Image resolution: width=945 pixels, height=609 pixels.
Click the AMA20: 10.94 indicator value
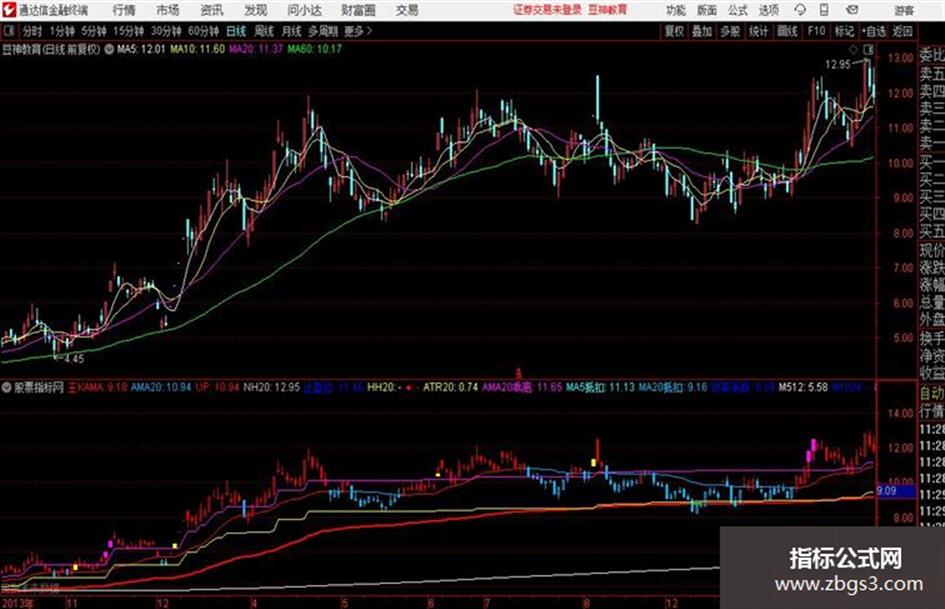[160, 387]
